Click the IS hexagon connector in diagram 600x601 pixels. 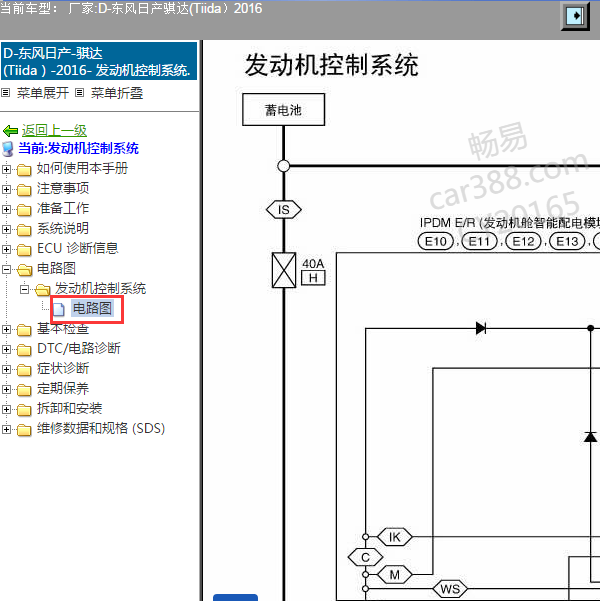point(284,210)
